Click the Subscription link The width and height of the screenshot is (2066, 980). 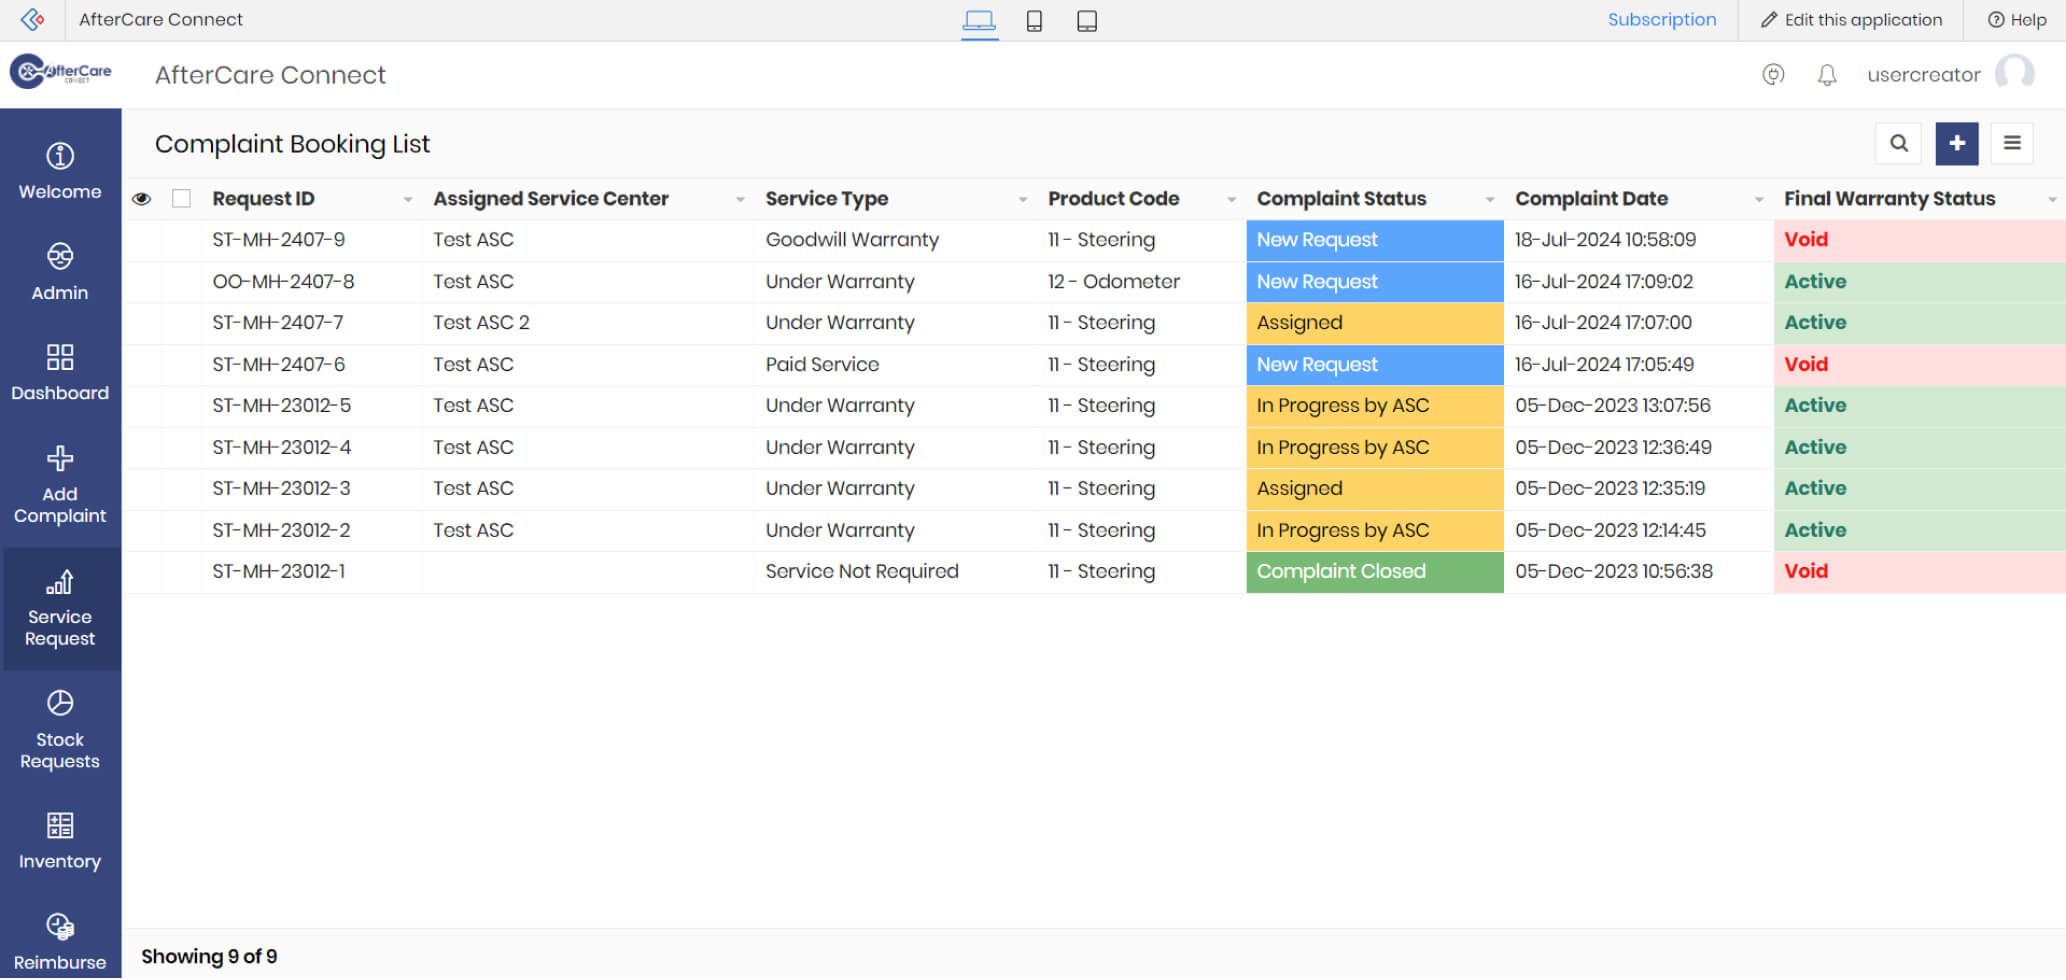(1661, 20)
